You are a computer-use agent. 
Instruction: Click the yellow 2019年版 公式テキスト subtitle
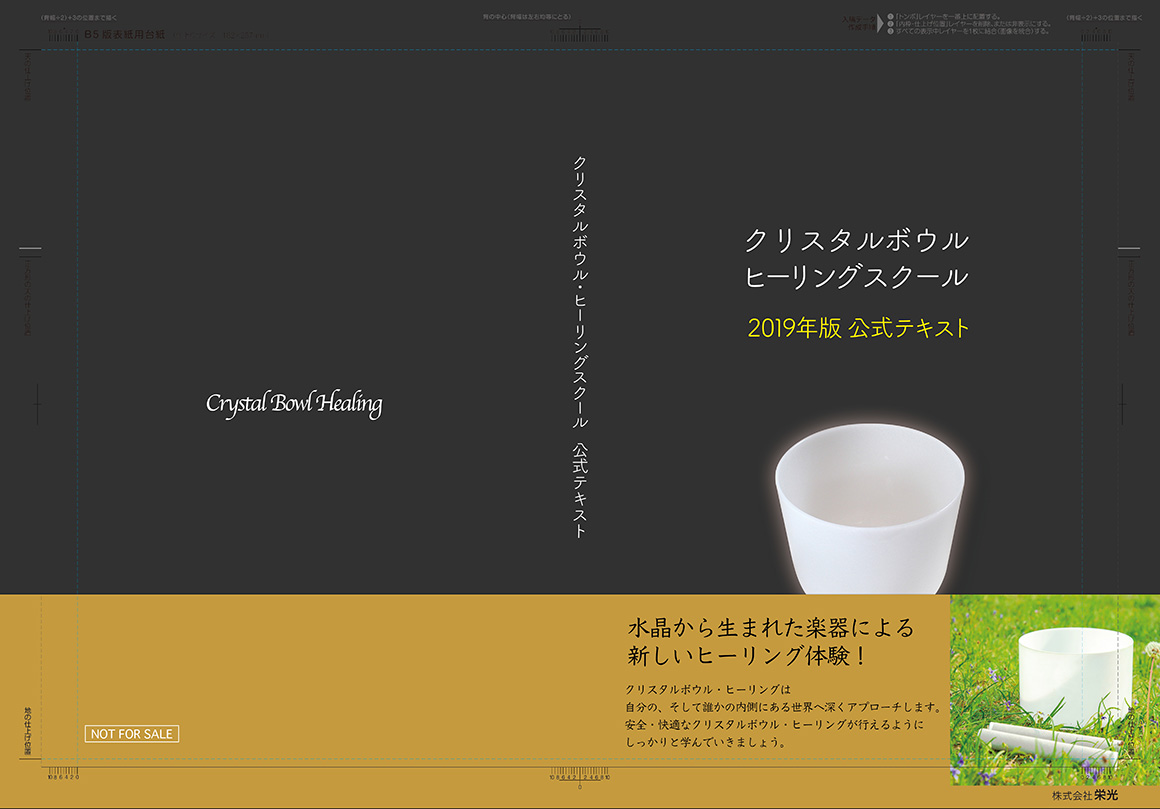[858, 328]
